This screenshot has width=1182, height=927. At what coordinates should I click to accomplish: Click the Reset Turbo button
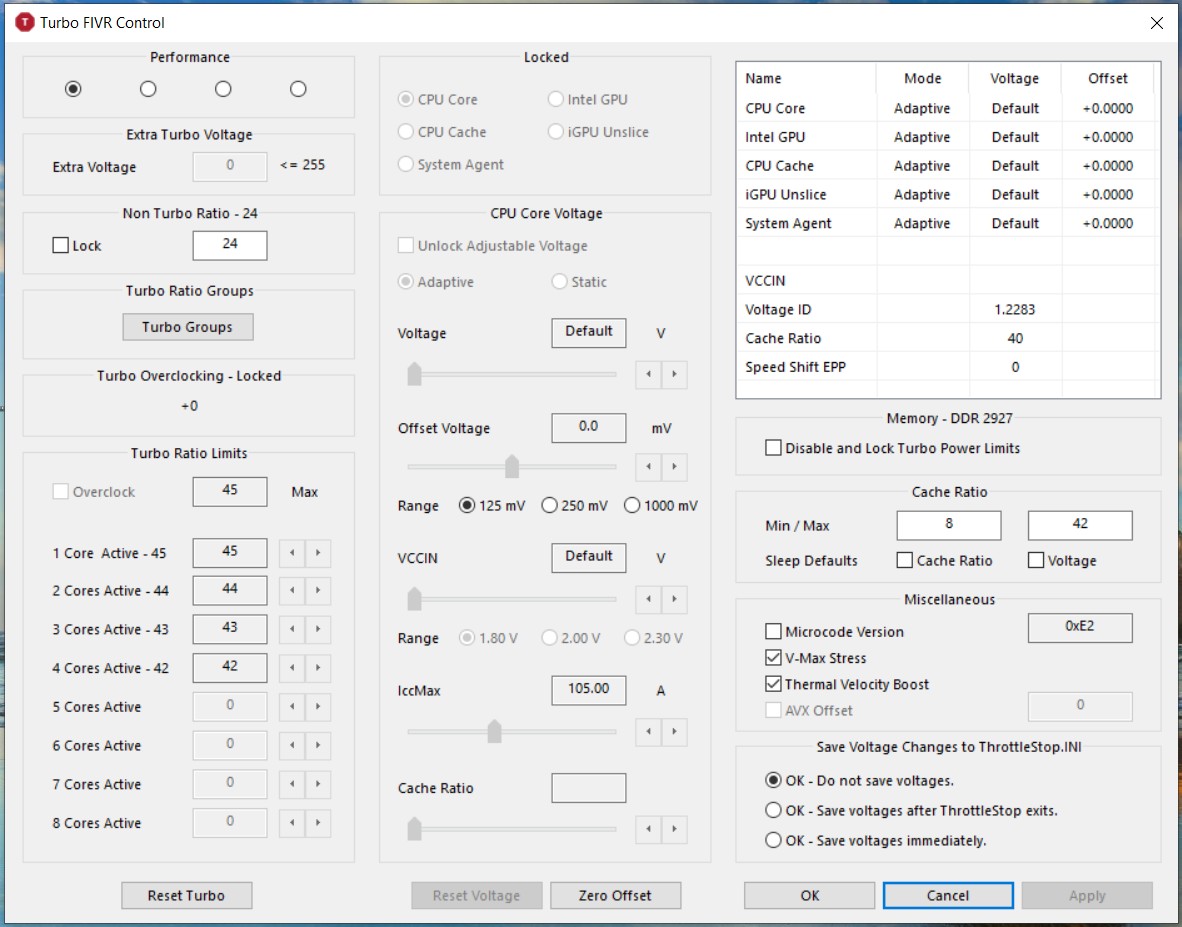coord(186,895)
